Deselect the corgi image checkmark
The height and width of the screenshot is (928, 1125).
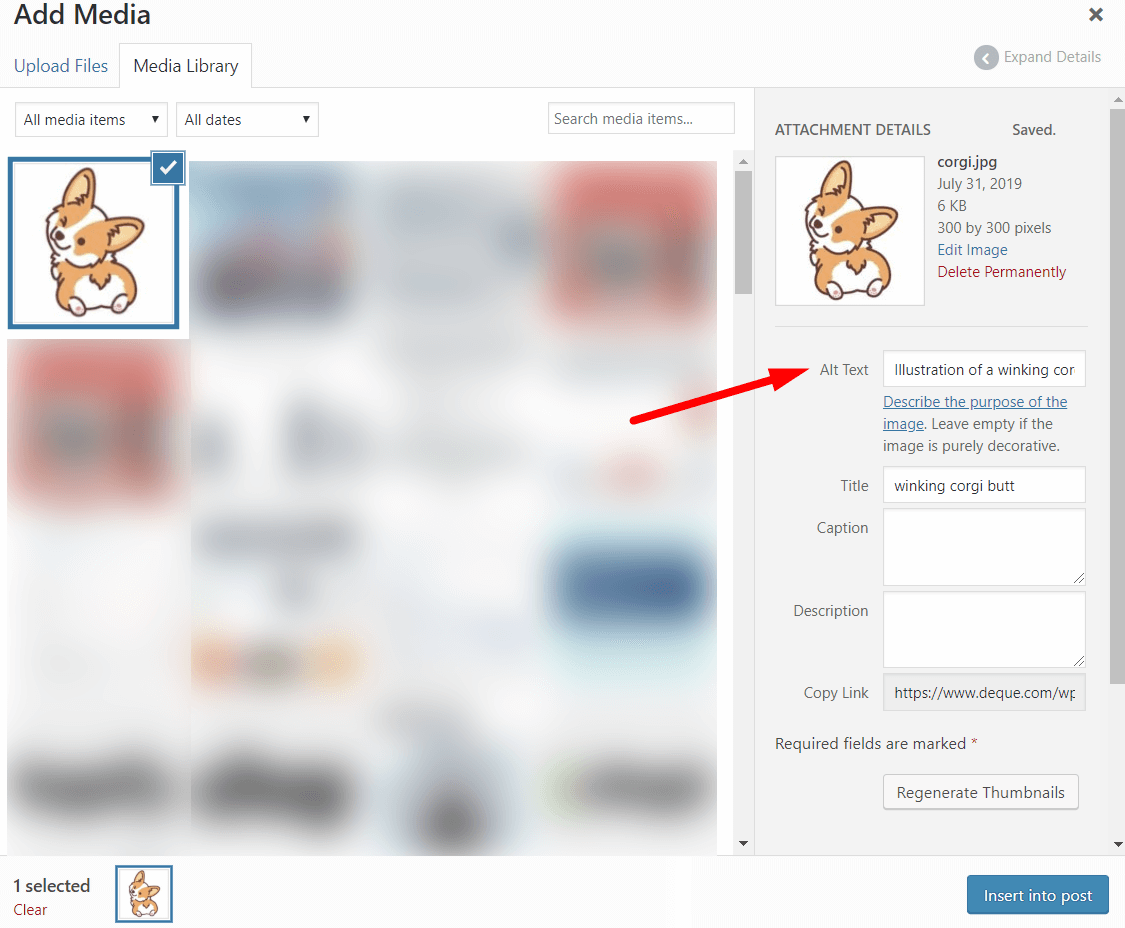coord(168,168)
